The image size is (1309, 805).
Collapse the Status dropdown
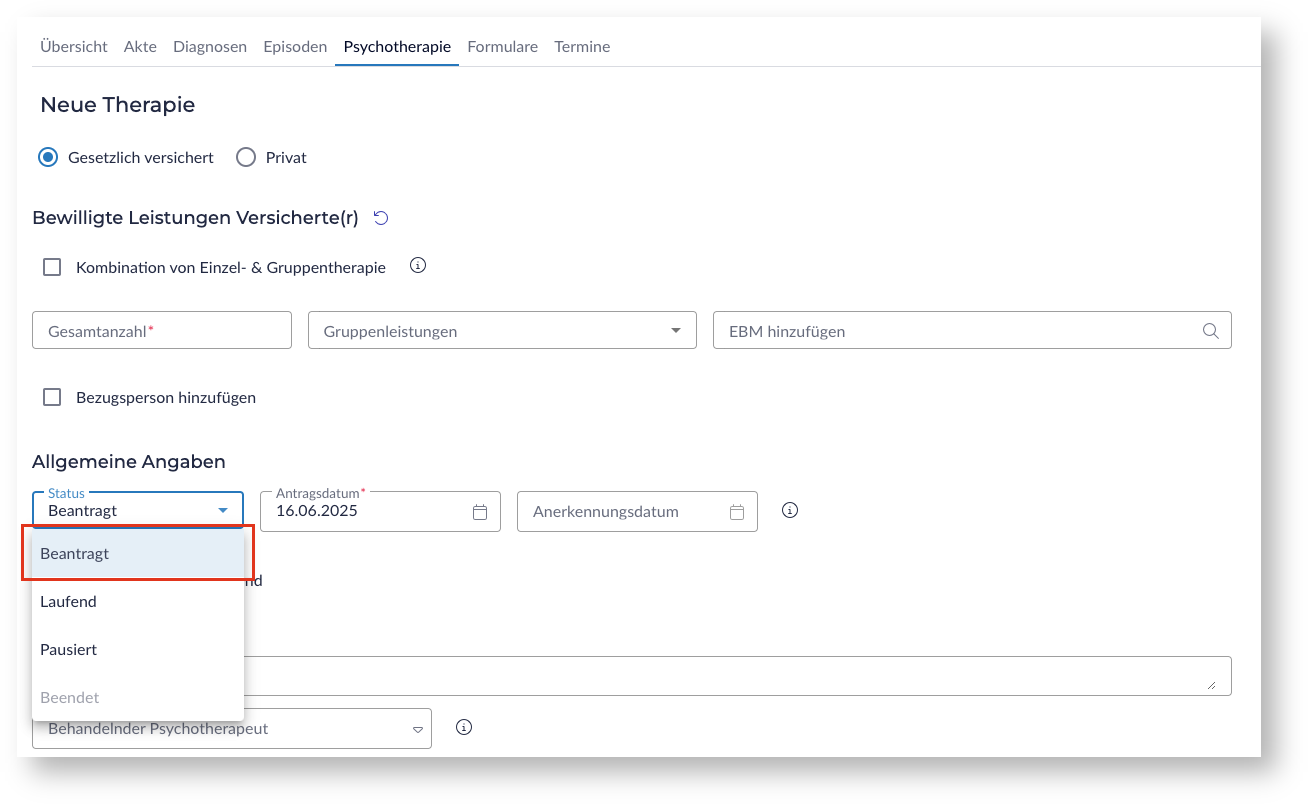[222, 511]
